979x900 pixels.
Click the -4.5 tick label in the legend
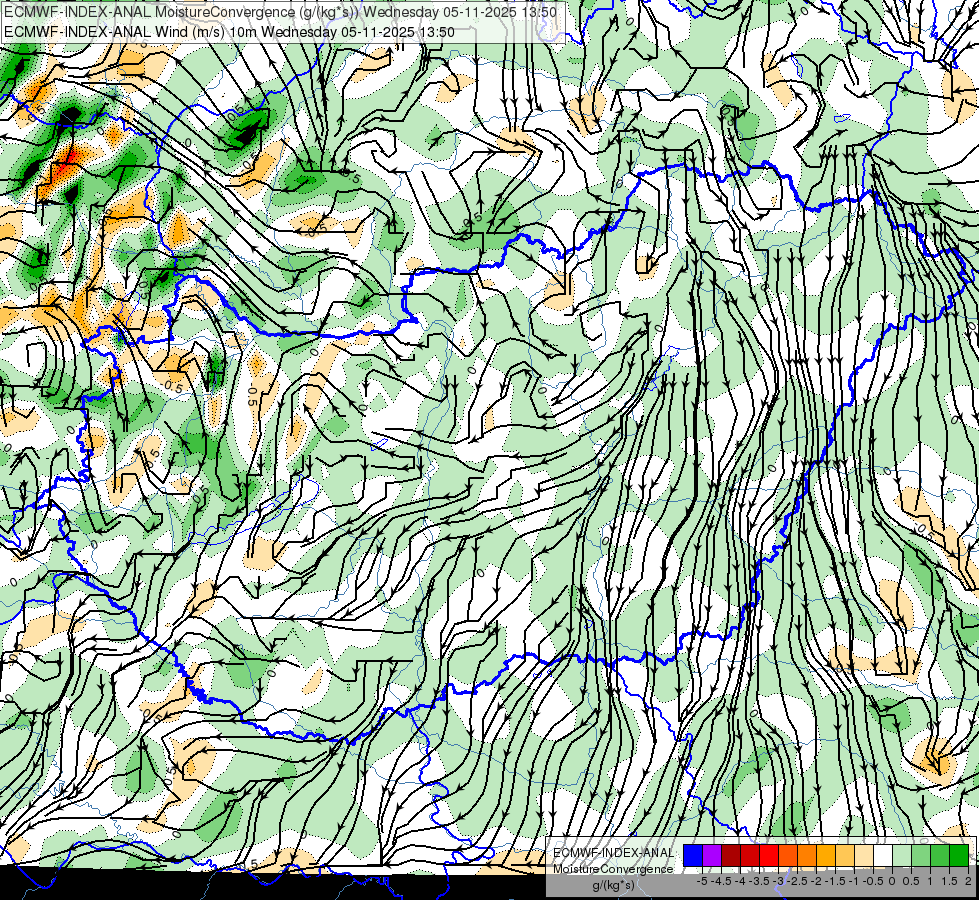click(722, 881)
